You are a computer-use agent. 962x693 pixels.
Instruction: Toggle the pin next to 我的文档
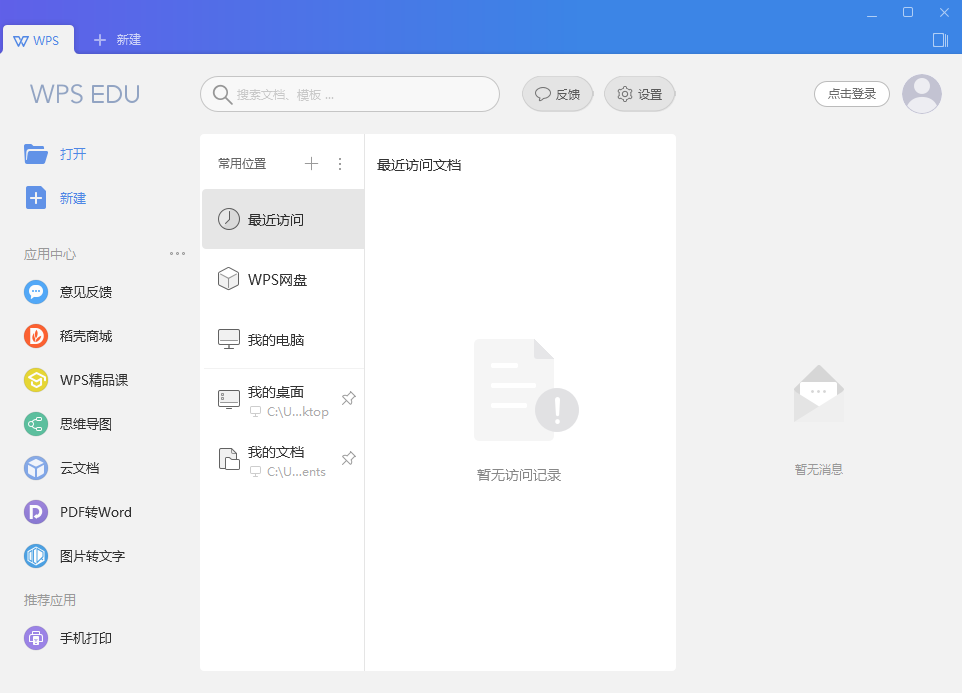(348, 459)
